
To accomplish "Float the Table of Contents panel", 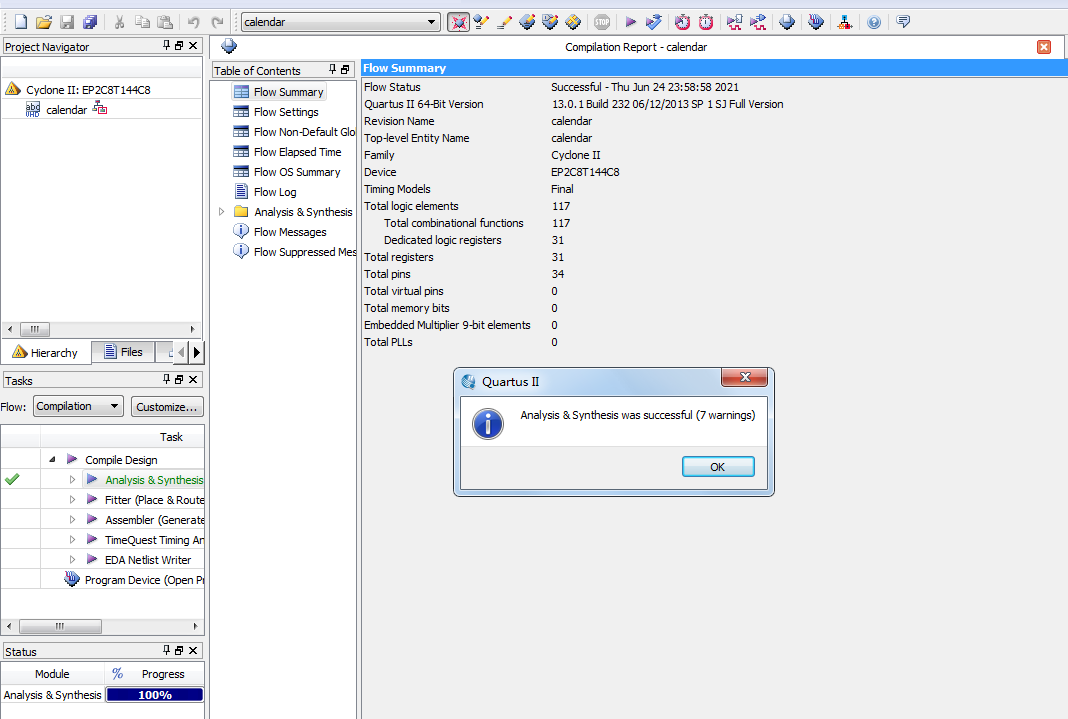I will (345, 69).
